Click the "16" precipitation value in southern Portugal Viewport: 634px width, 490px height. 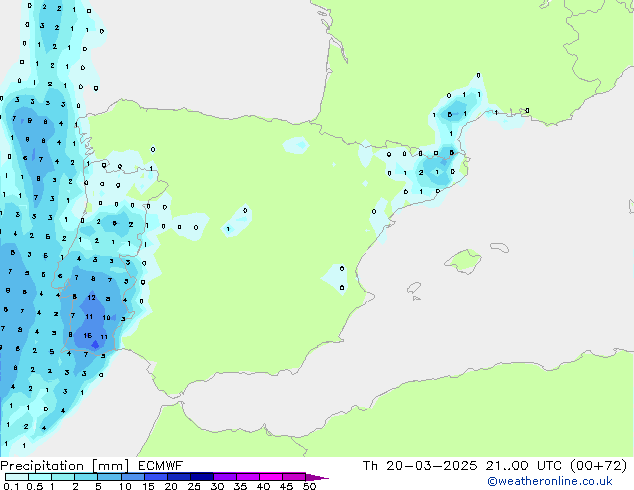coord(88,336)
